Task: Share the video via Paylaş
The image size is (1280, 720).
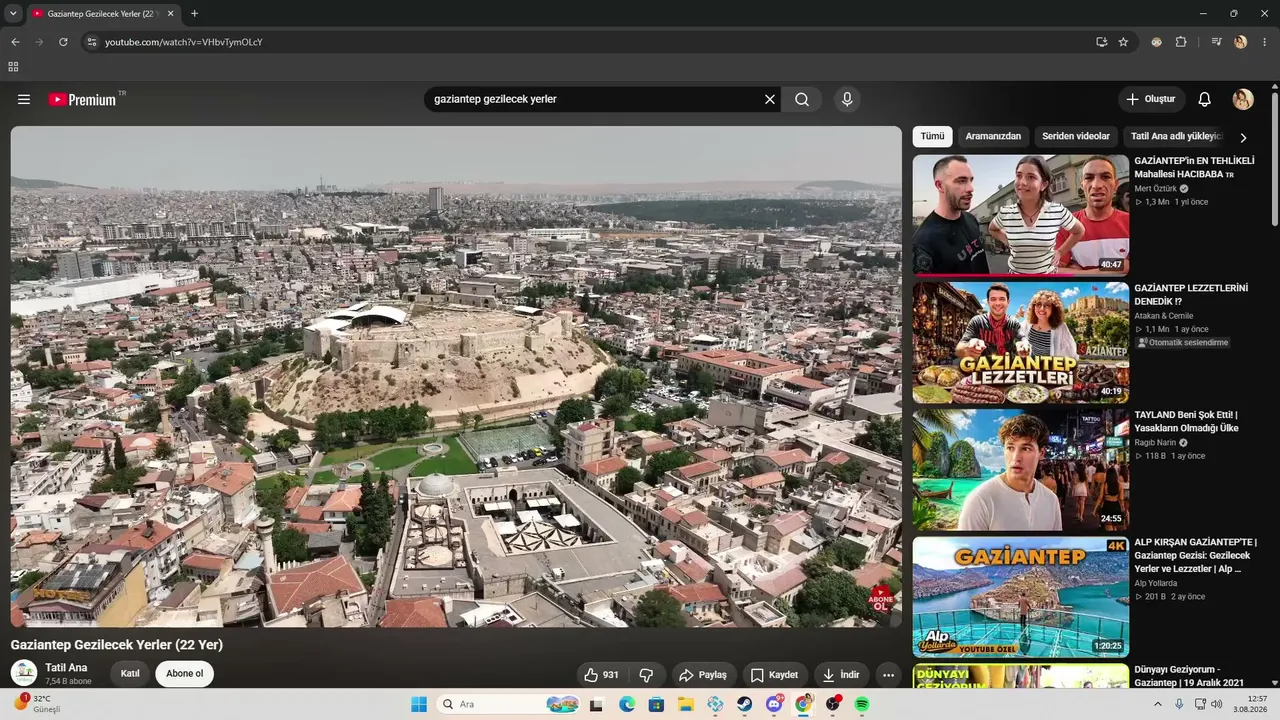Action: pyautogui.click(x=704, y=675)
